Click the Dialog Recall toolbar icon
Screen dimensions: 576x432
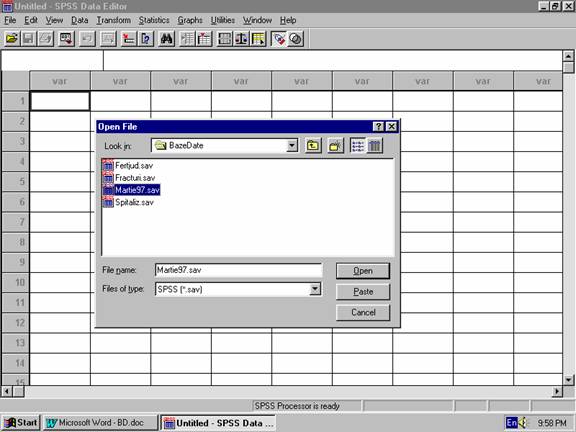click(x=66, y=39)
